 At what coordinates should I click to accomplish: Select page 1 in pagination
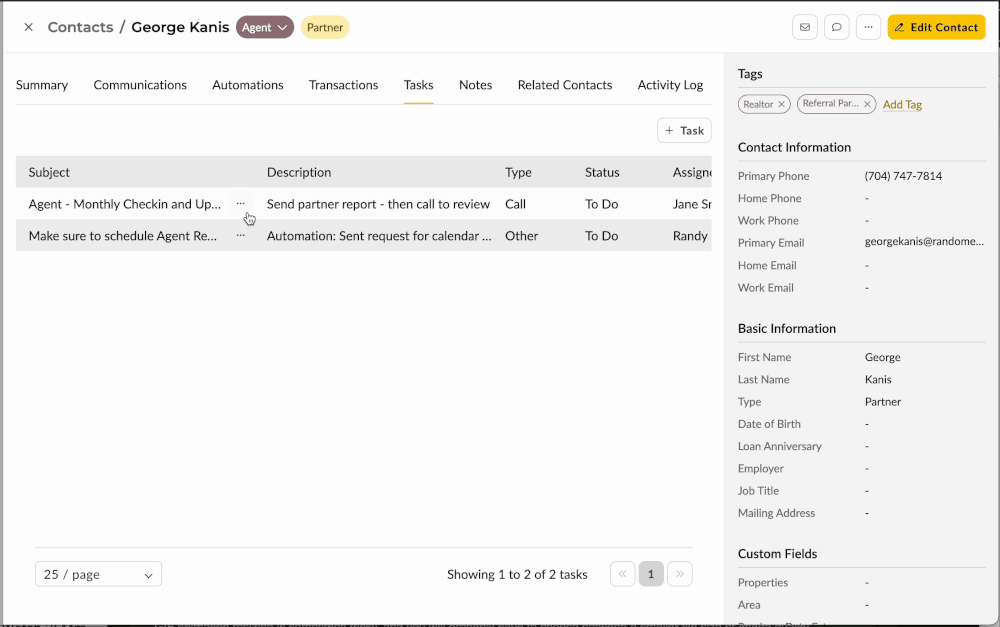(651, 574)
